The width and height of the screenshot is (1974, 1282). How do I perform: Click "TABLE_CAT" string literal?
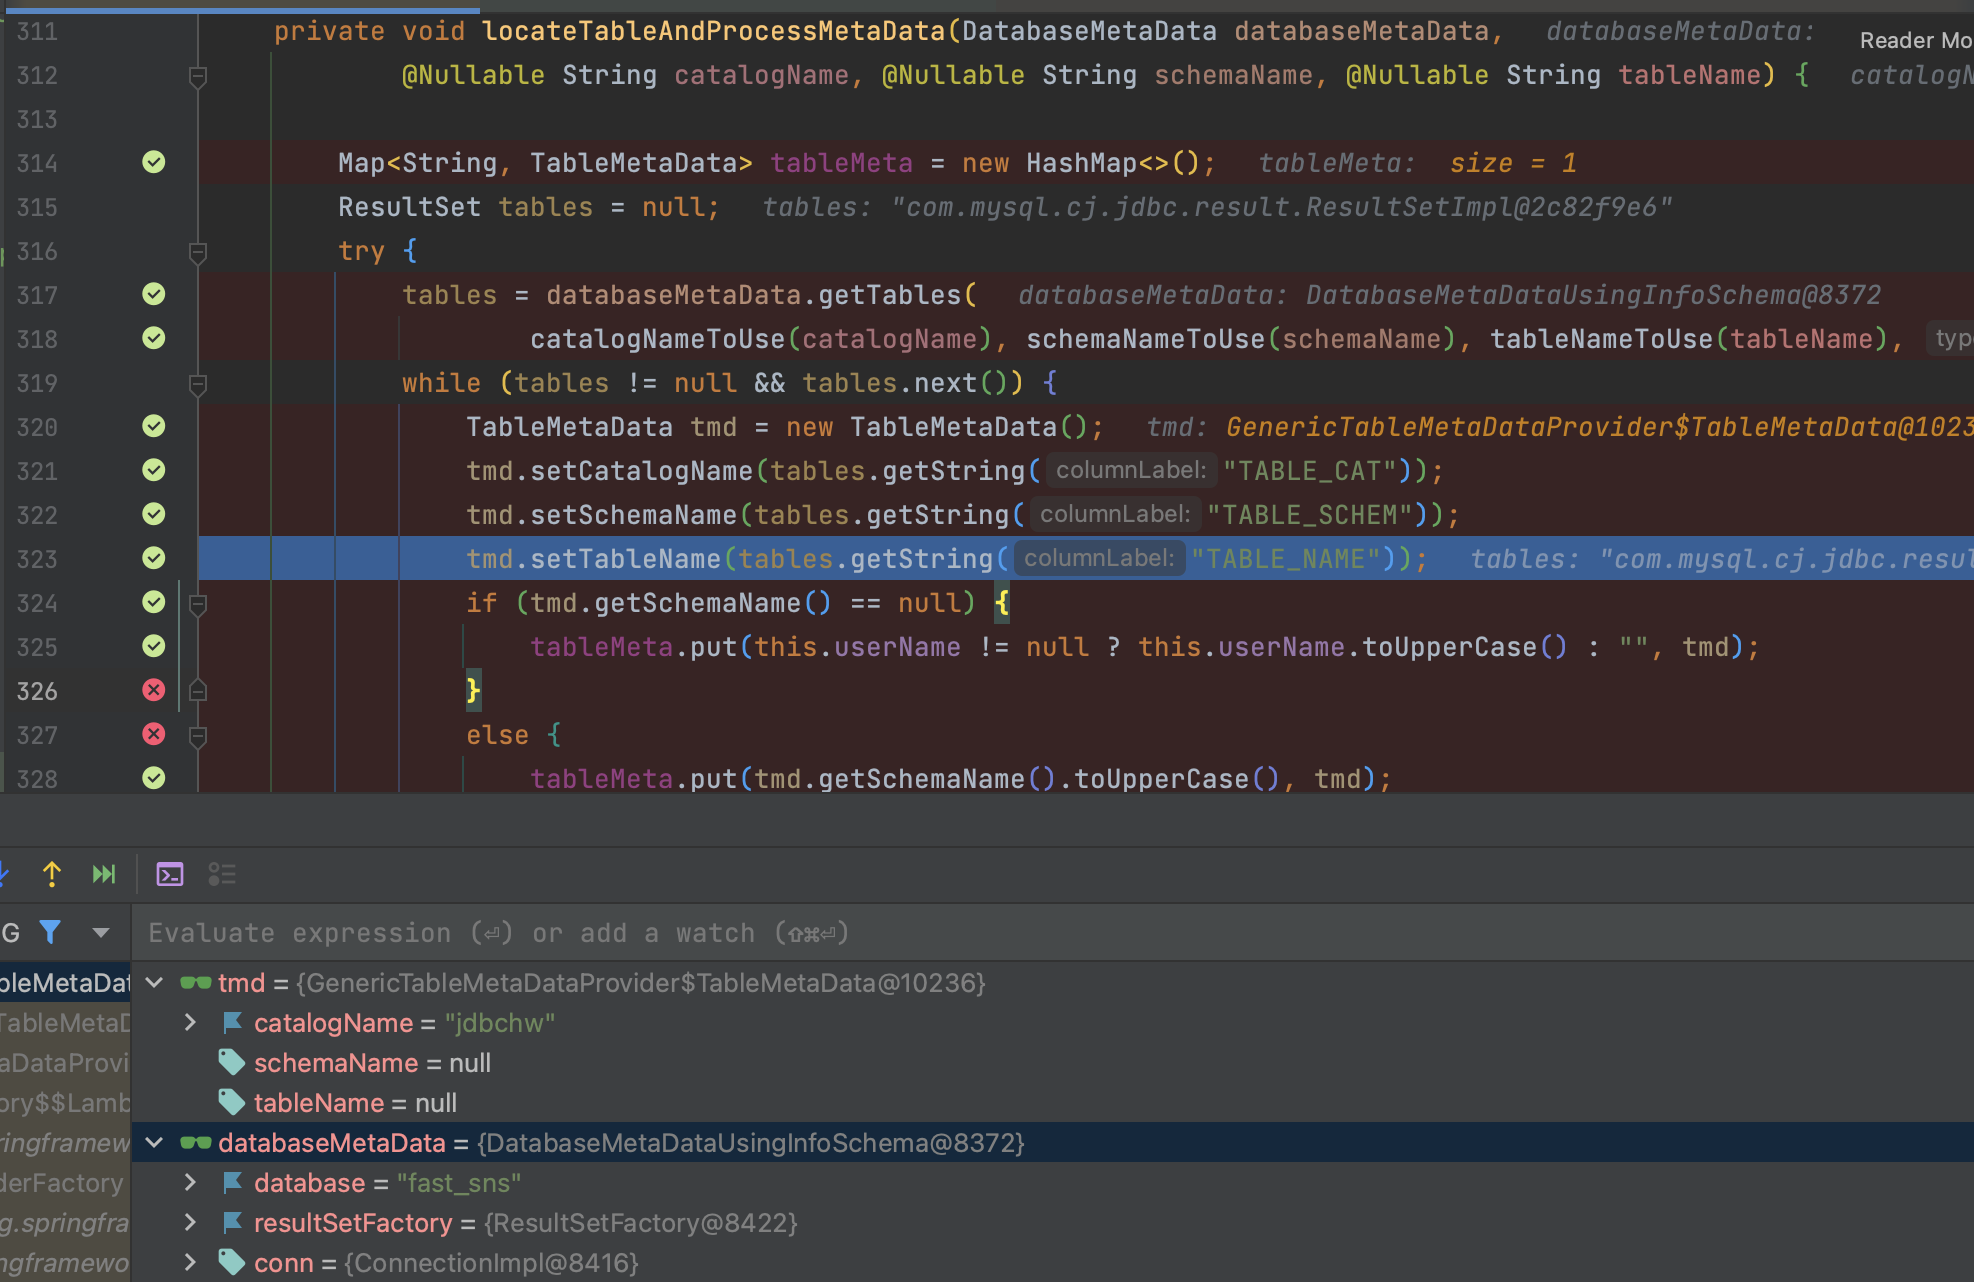(1310, 471)
